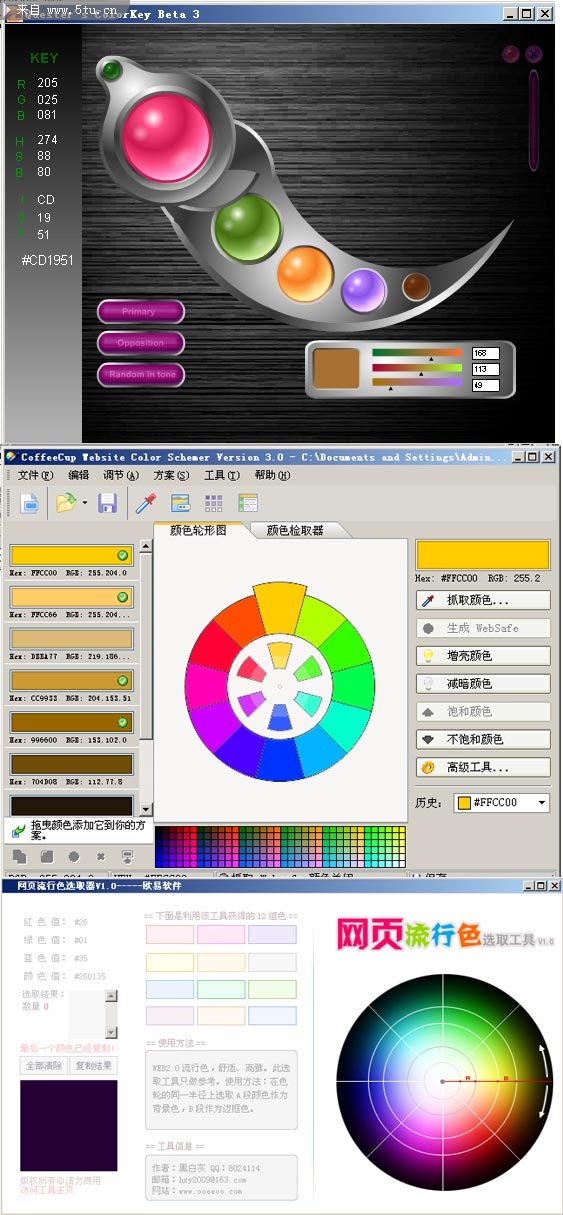This screenshot has width=563, height=1215.
Task: Switch to the 颜色轮形图 tab
Action: pyautogui.click(x=199, y=530)
